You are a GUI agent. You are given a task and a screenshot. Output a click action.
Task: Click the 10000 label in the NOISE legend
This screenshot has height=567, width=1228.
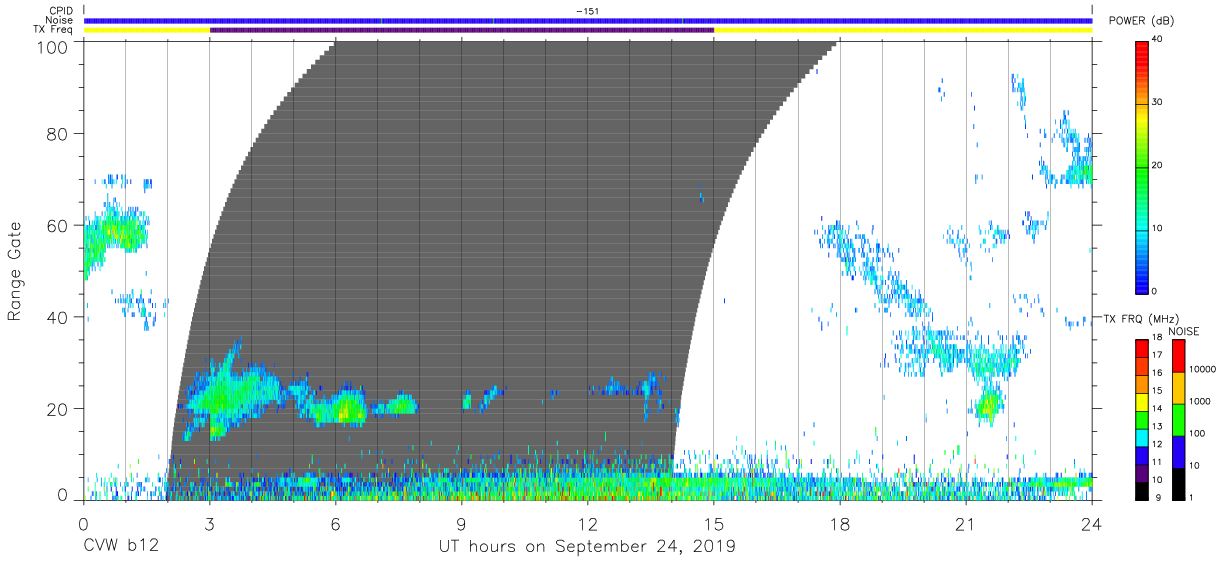coord(1203,370)
